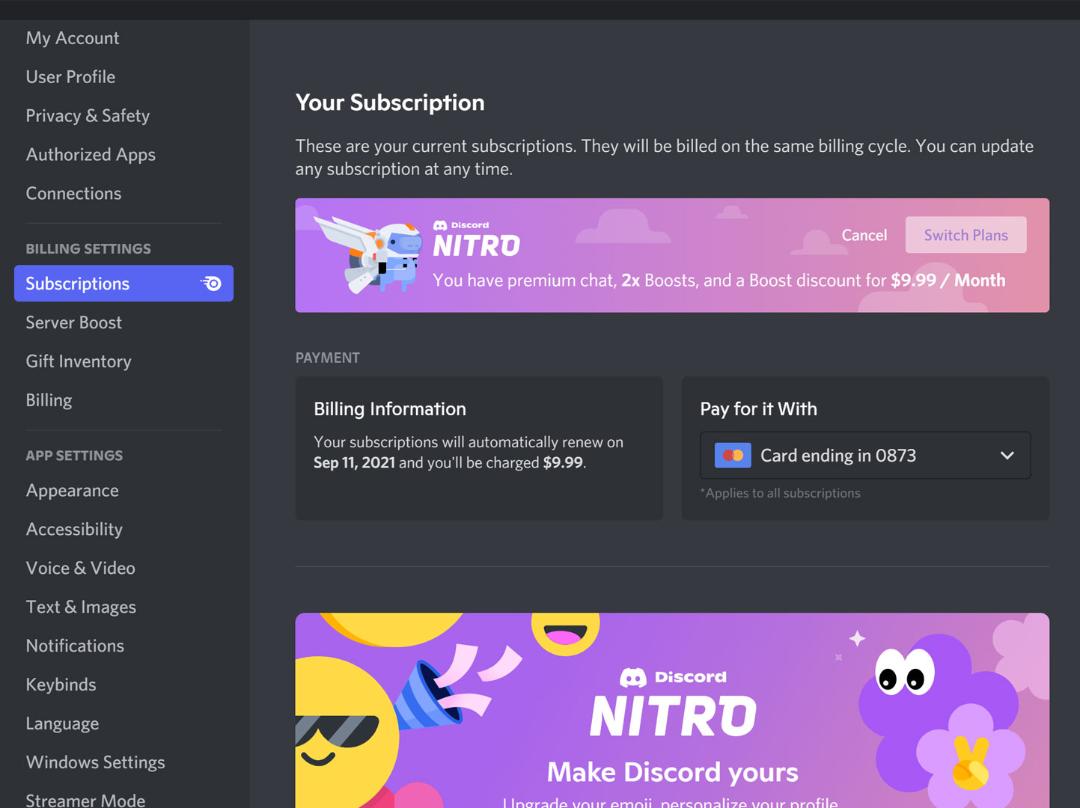The height and width of the screenshot is (808, 1080).
Task: Click the Mastercard icon in payment field
Action: tap(733, 455)
